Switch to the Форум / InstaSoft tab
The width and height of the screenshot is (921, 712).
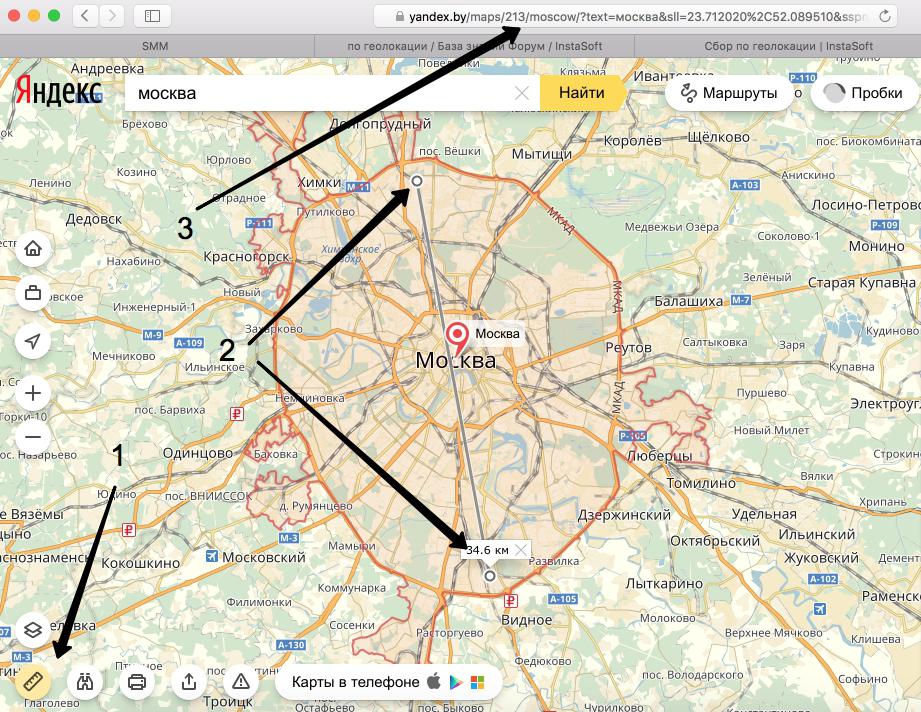click(475, 46)
